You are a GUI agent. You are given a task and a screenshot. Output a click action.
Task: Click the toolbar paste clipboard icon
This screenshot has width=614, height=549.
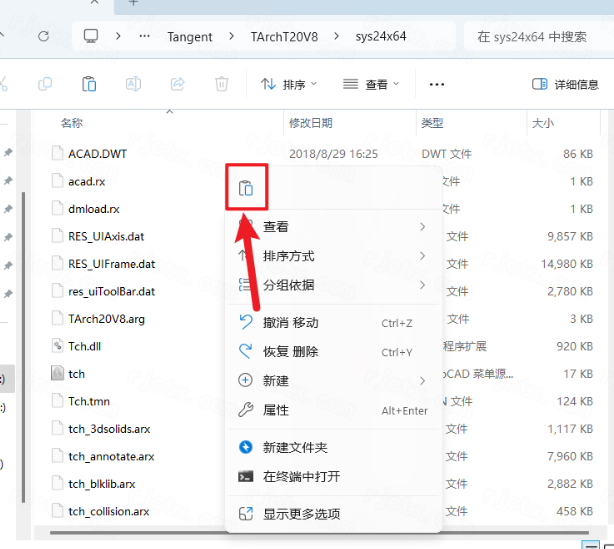pyautogui.click(x=89, y=84)
